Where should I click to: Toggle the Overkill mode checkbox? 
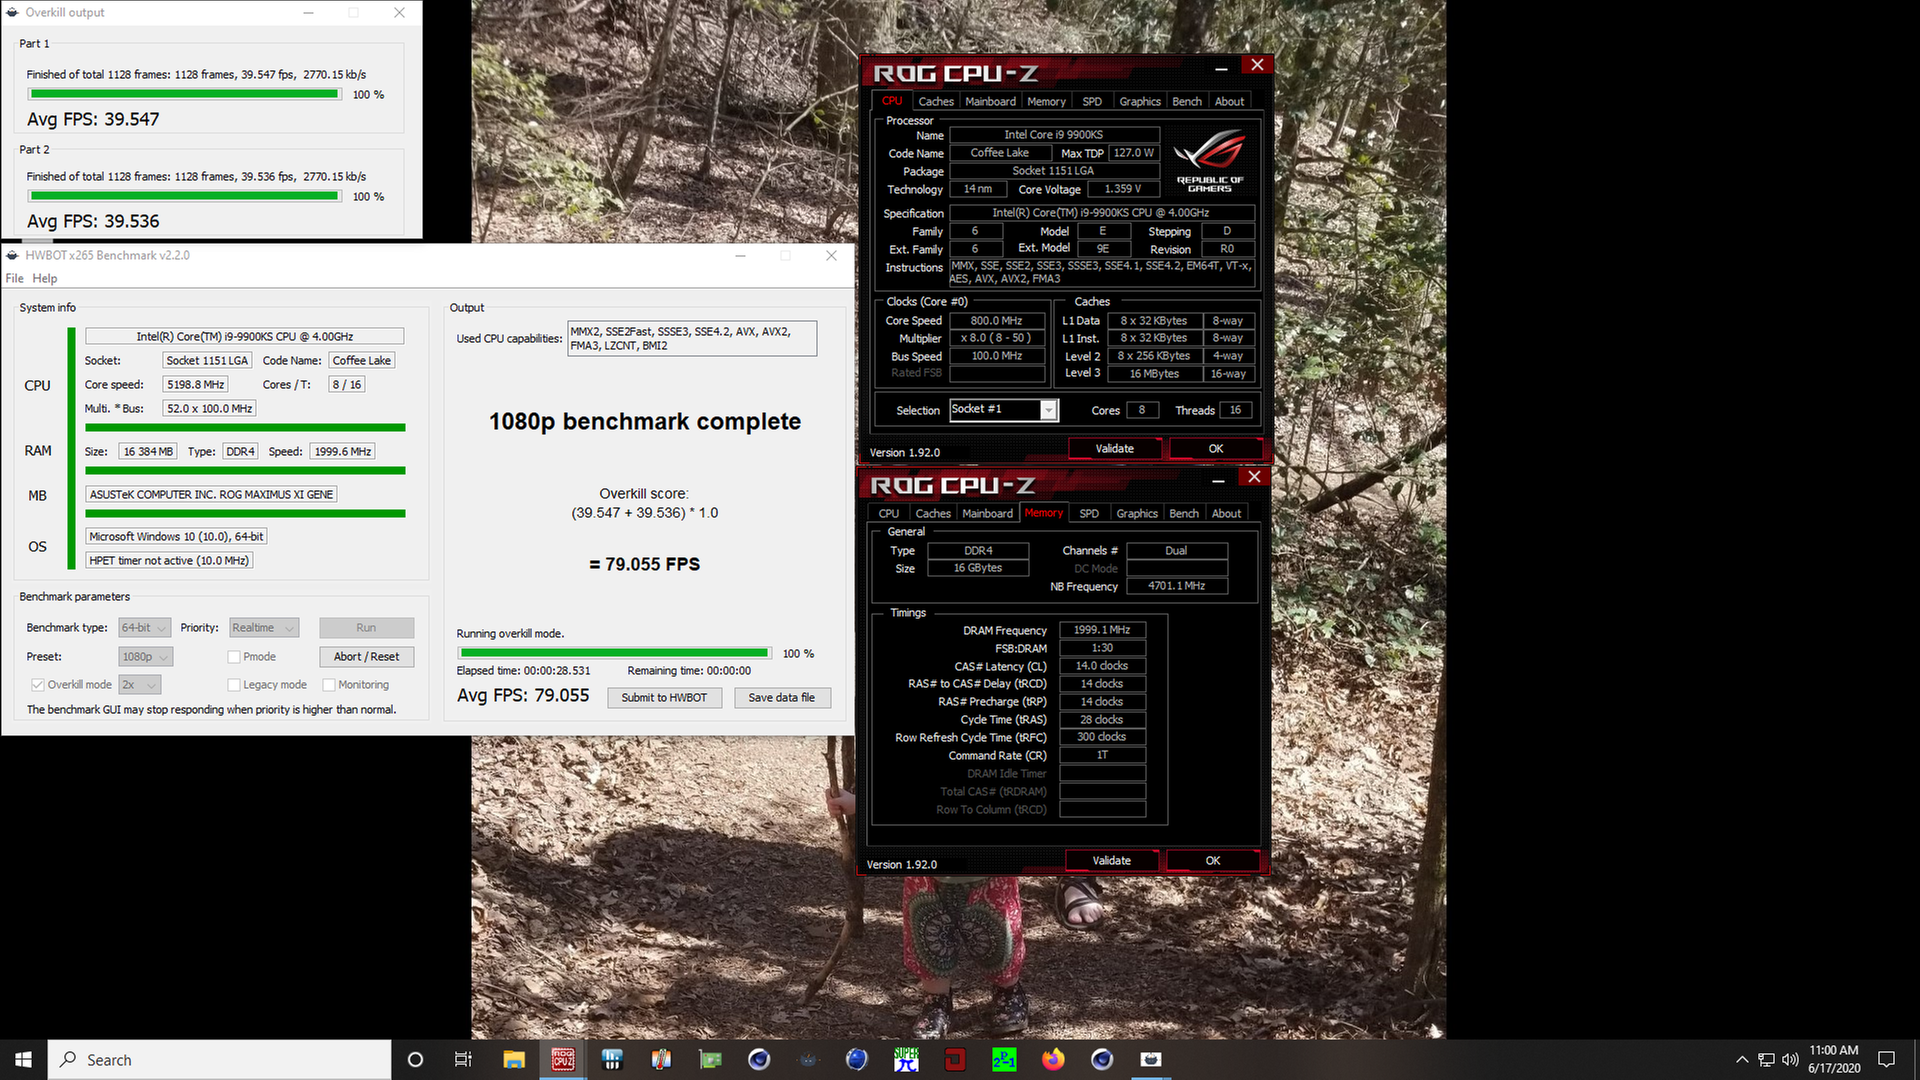tap(38, 685)
